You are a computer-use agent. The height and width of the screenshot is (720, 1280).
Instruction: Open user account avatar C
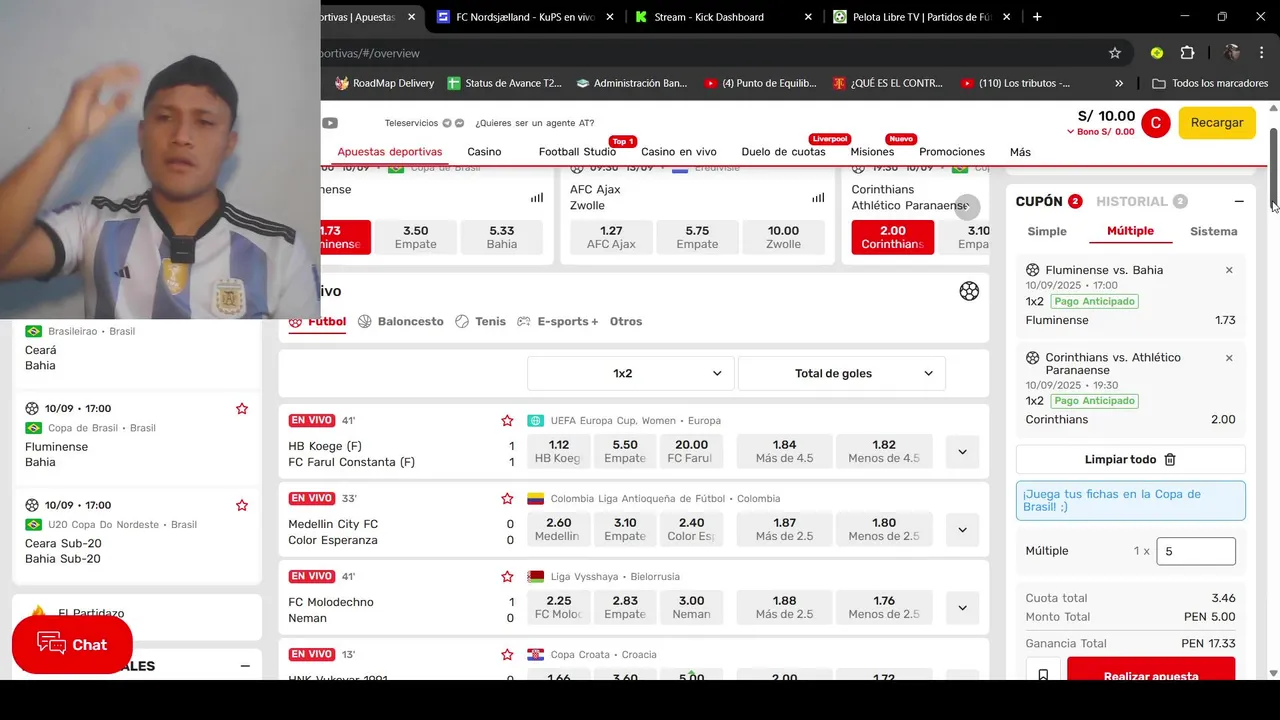(x=1156, y=123)
